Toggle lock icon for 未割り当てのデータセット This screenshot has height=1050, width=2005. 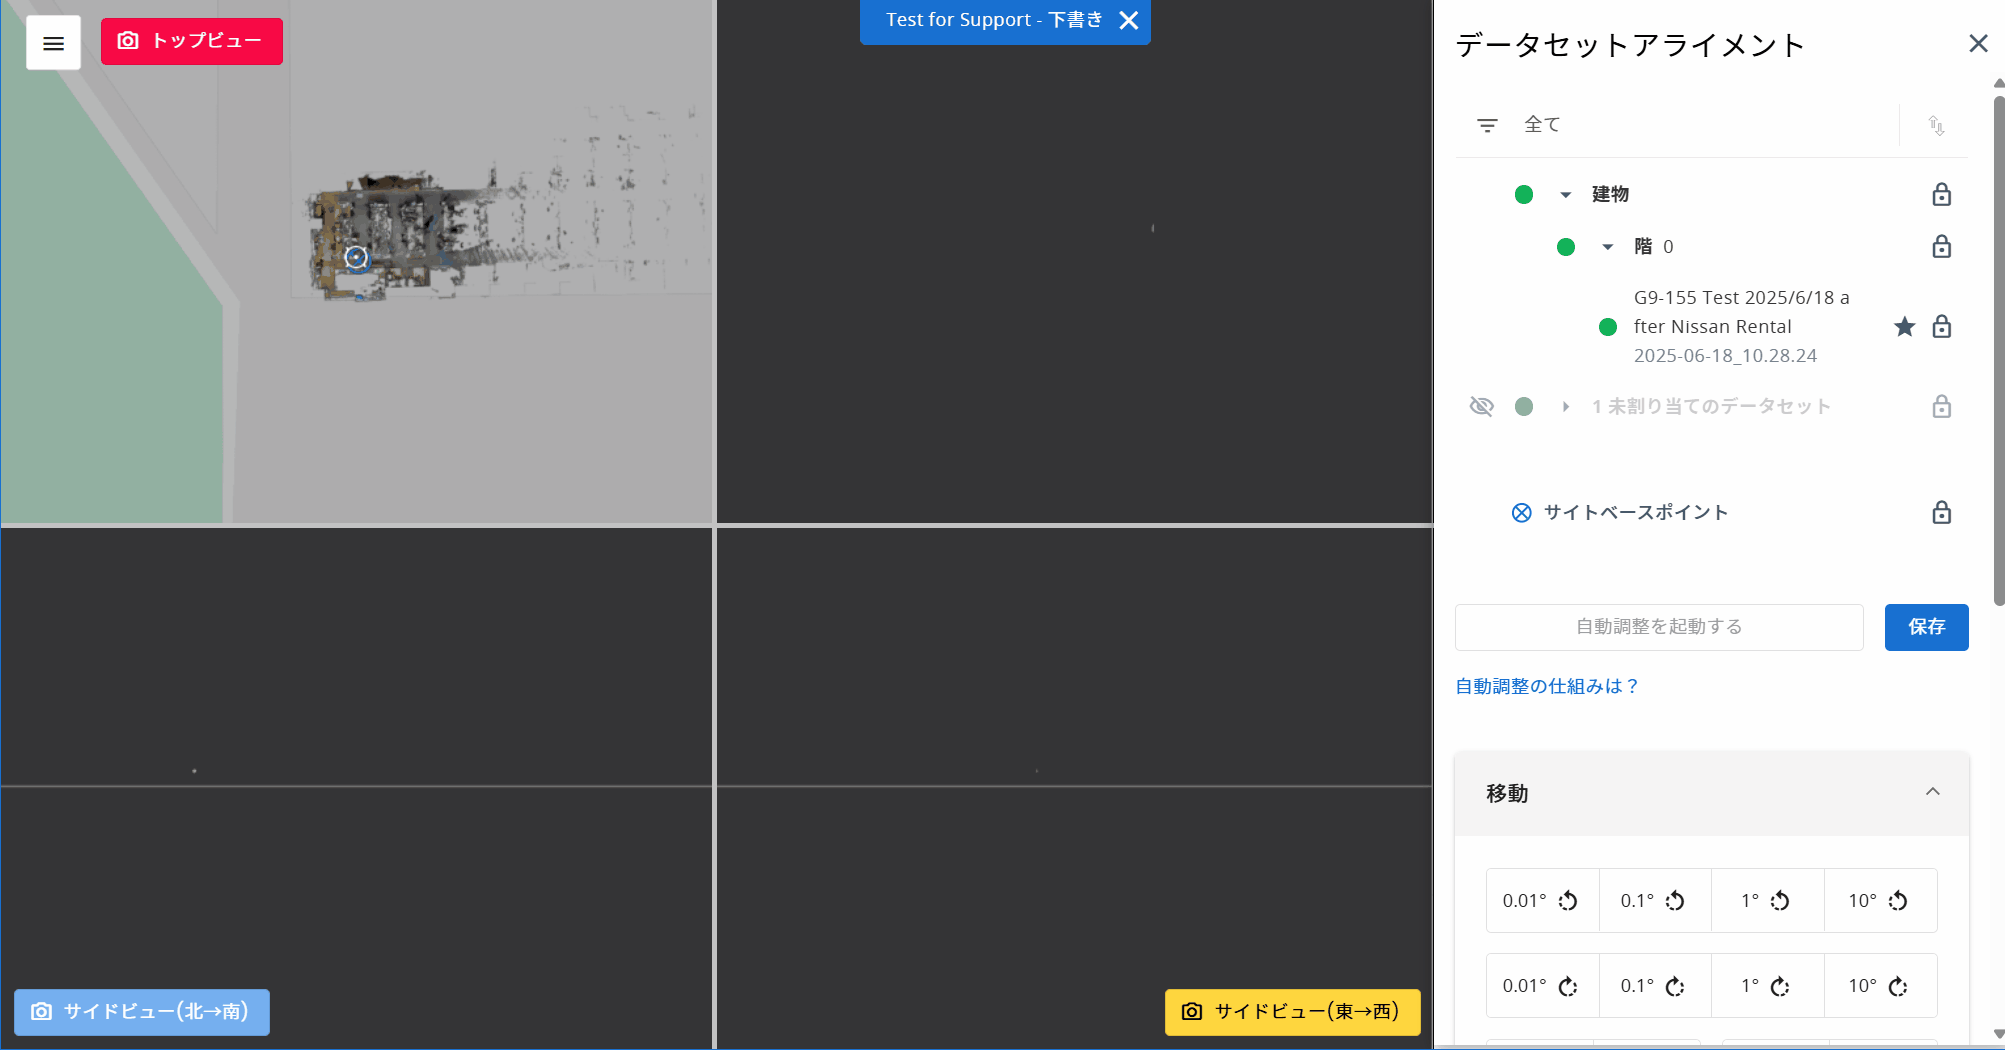coord(1941,406)
